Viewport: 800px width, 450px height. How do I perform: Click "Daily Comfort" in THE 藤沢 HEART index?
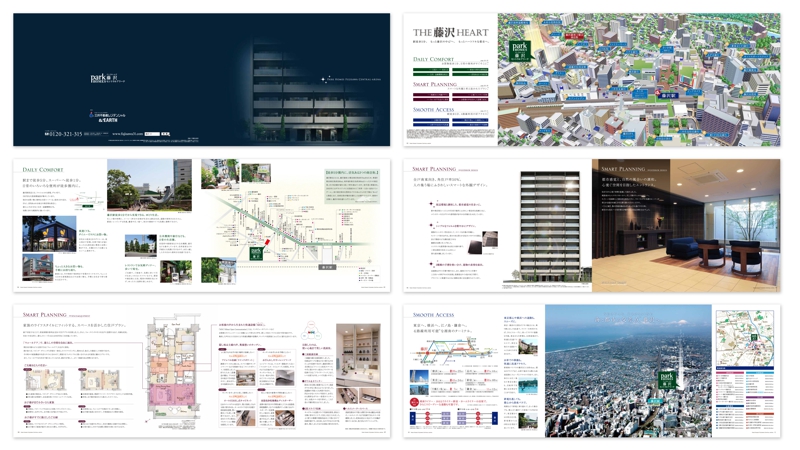433,59
